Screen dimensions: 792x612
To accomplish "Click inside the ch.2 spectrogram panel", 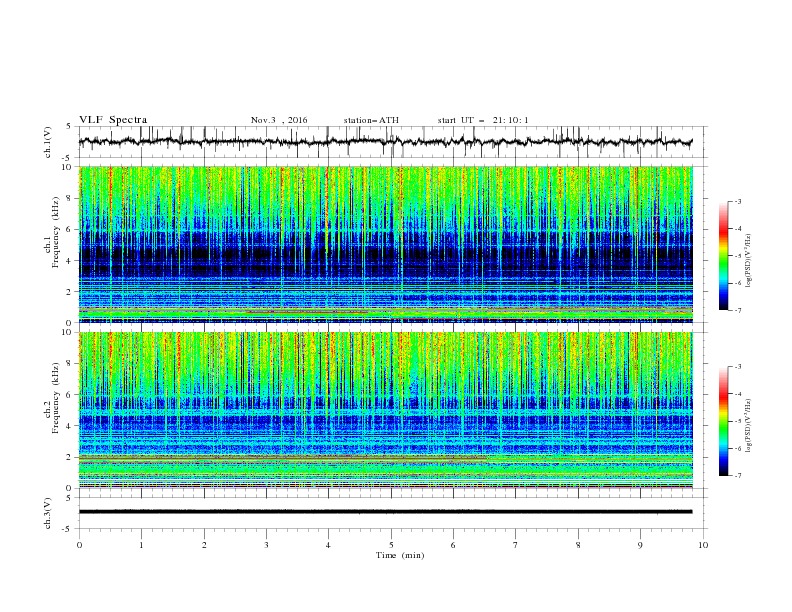I will [x=385, y=410].
